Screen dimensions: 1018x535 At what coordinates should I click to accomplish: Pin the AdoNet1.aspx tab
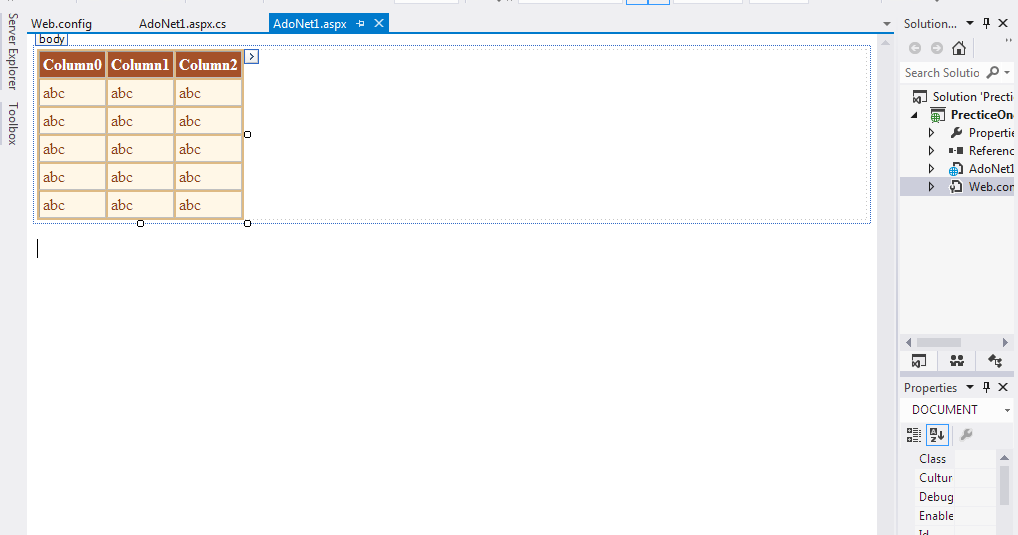pos(360,23)
